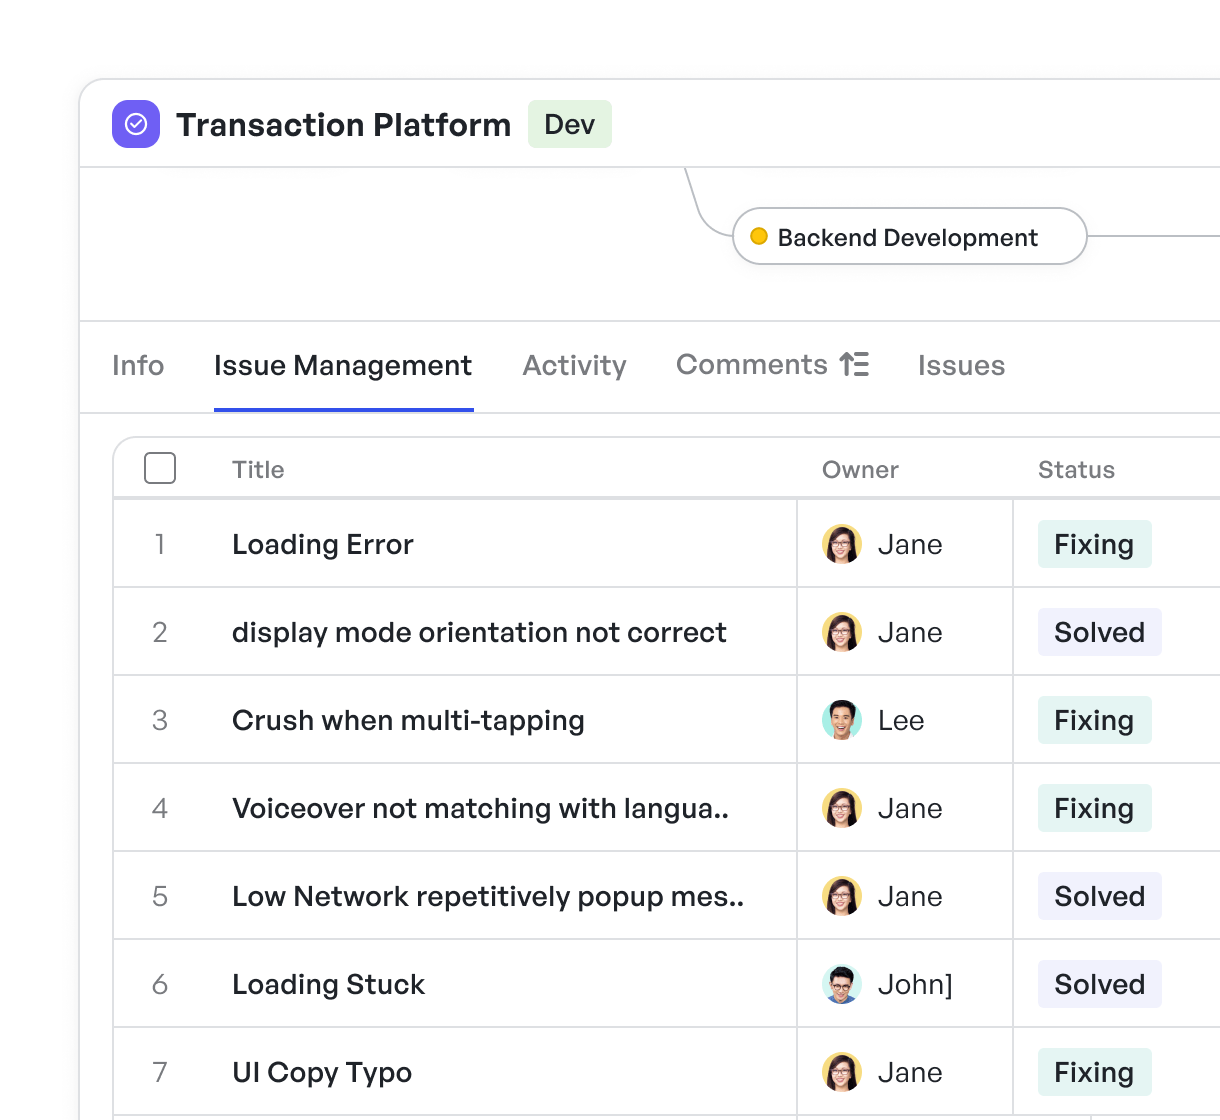Select the Backend Development node

coord(910,236)
